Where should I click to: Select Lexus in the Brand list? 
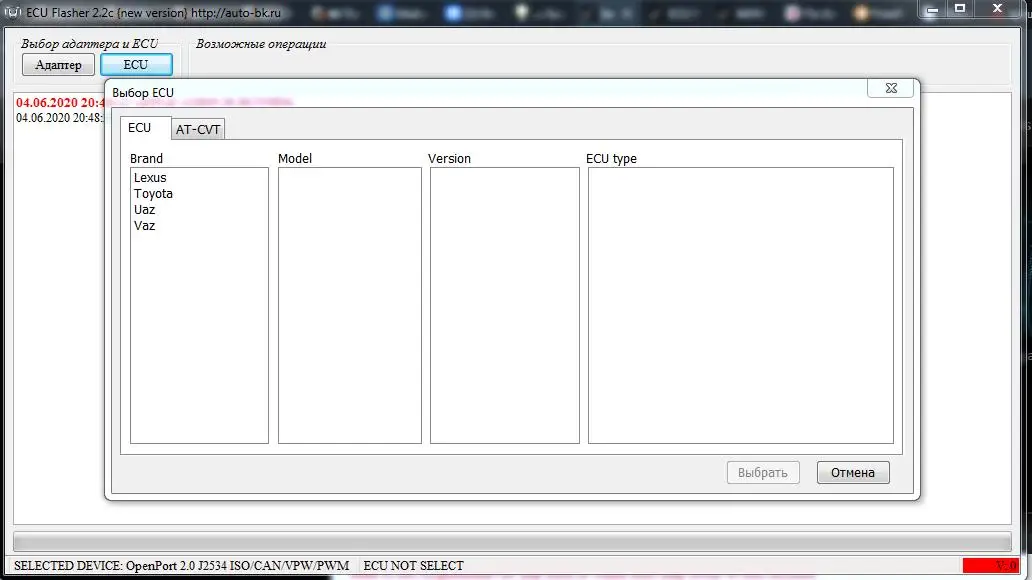pyautogui.click(x=150, y=178)
